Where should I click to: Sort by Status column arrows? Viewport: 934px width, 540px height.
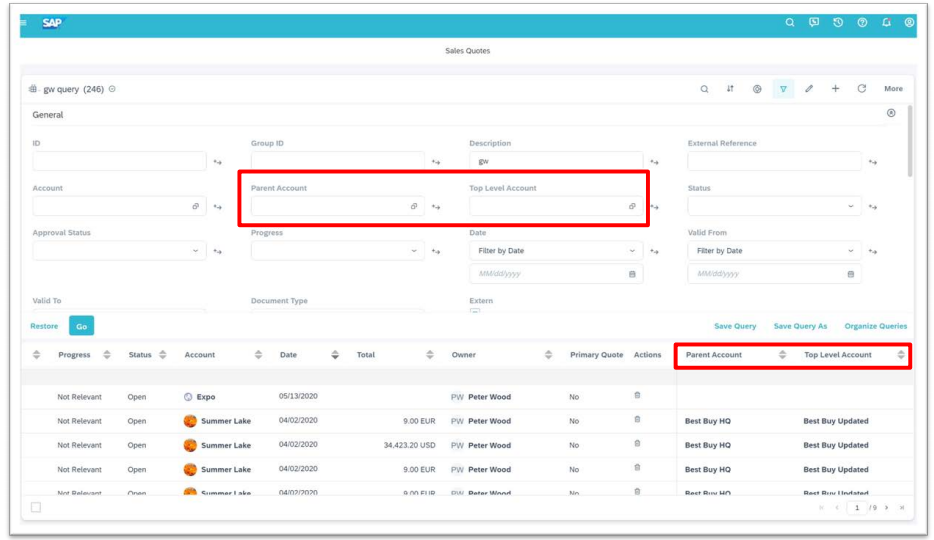(163, 355)
